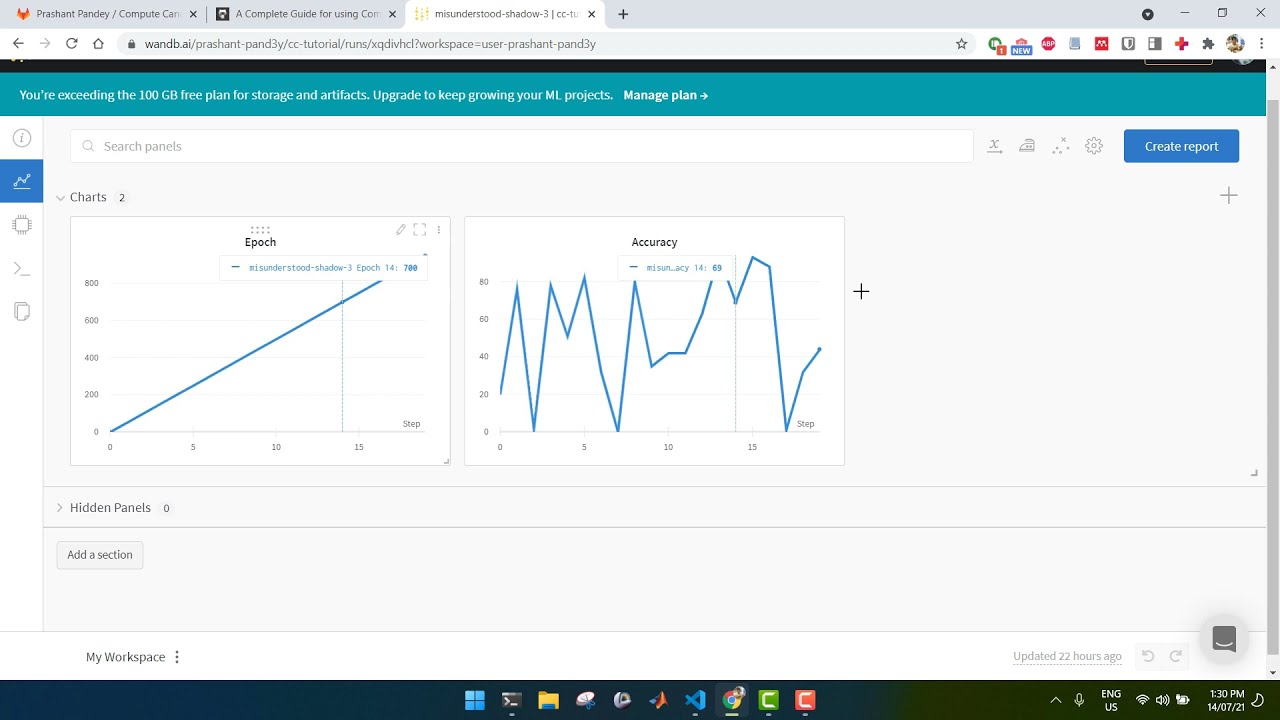Viewport: 1280px width, 720px height.
Task: Click the x-axis settings icon
Action: (x=995, y=146)
